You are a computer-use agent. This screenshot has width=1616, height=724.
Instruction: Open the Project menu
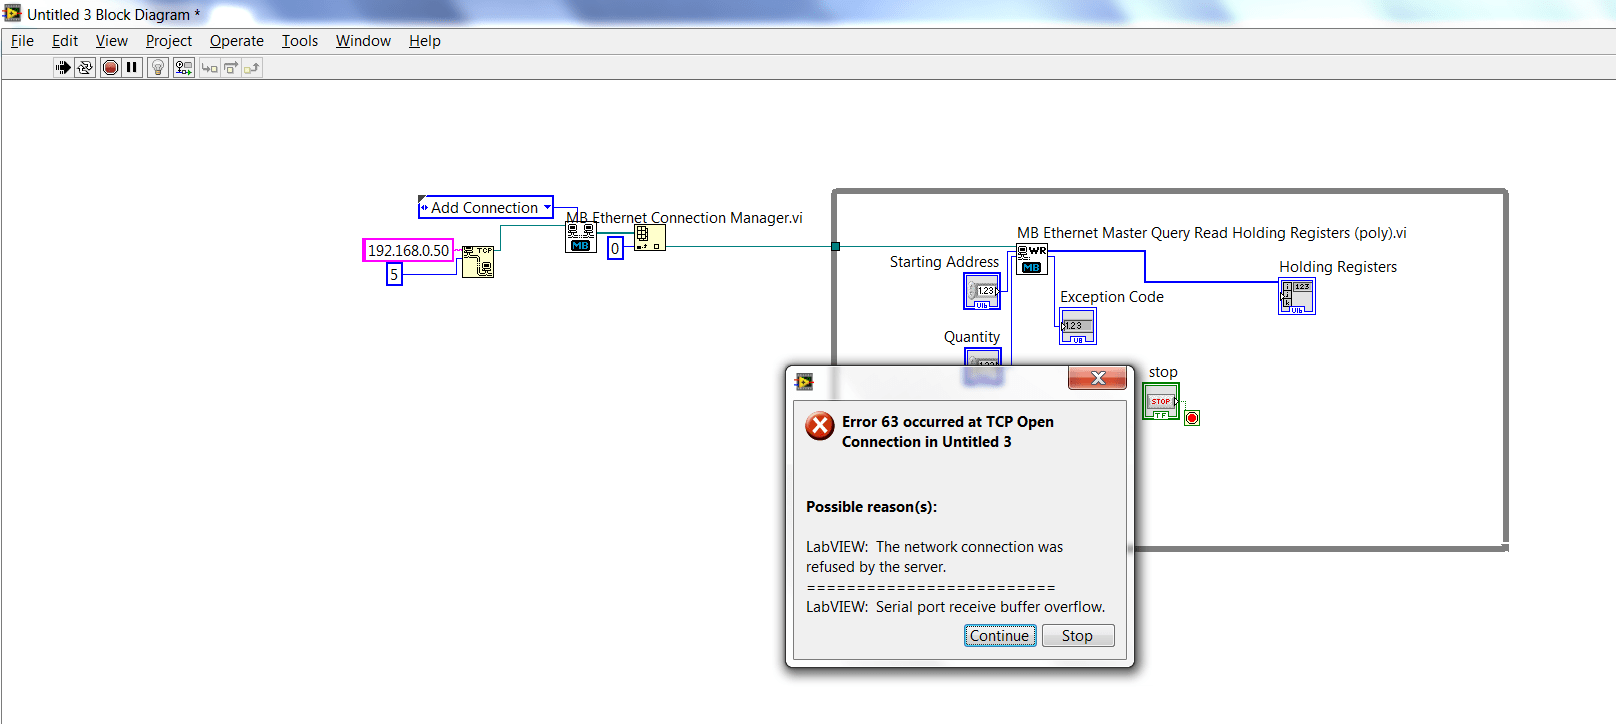pyautogui.click(x=169, y=41)
